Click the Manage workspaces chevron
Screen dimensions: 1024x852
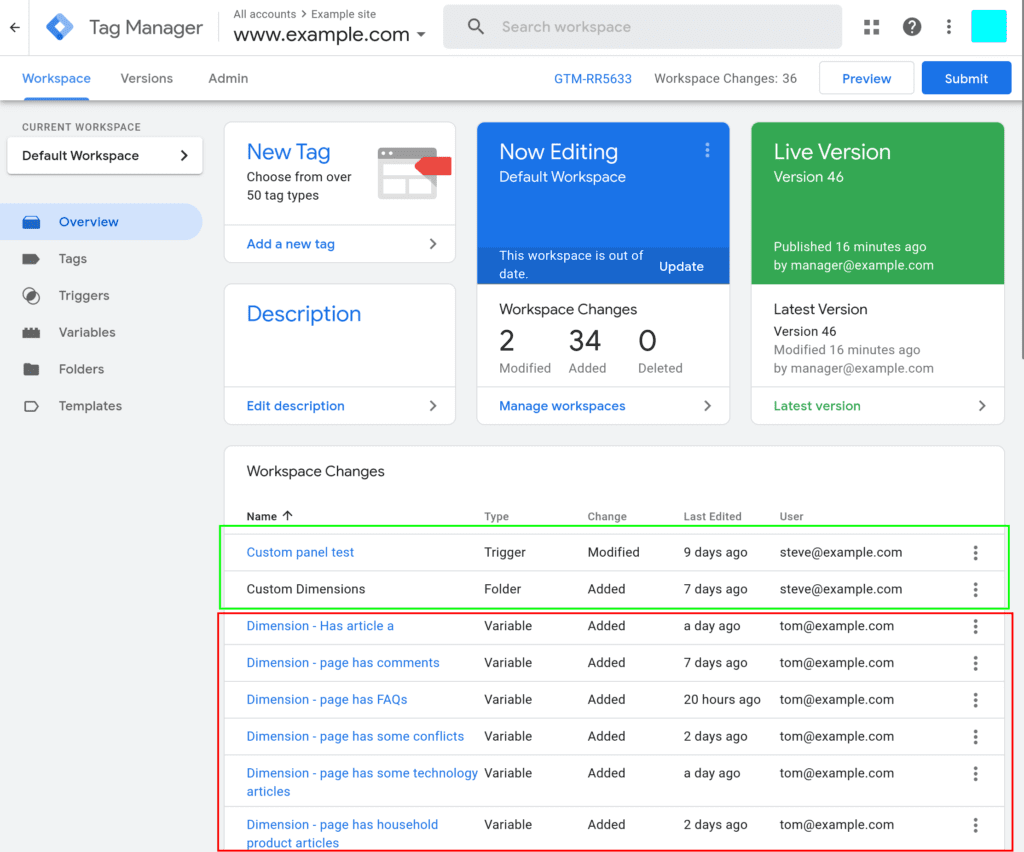point(707,405)
